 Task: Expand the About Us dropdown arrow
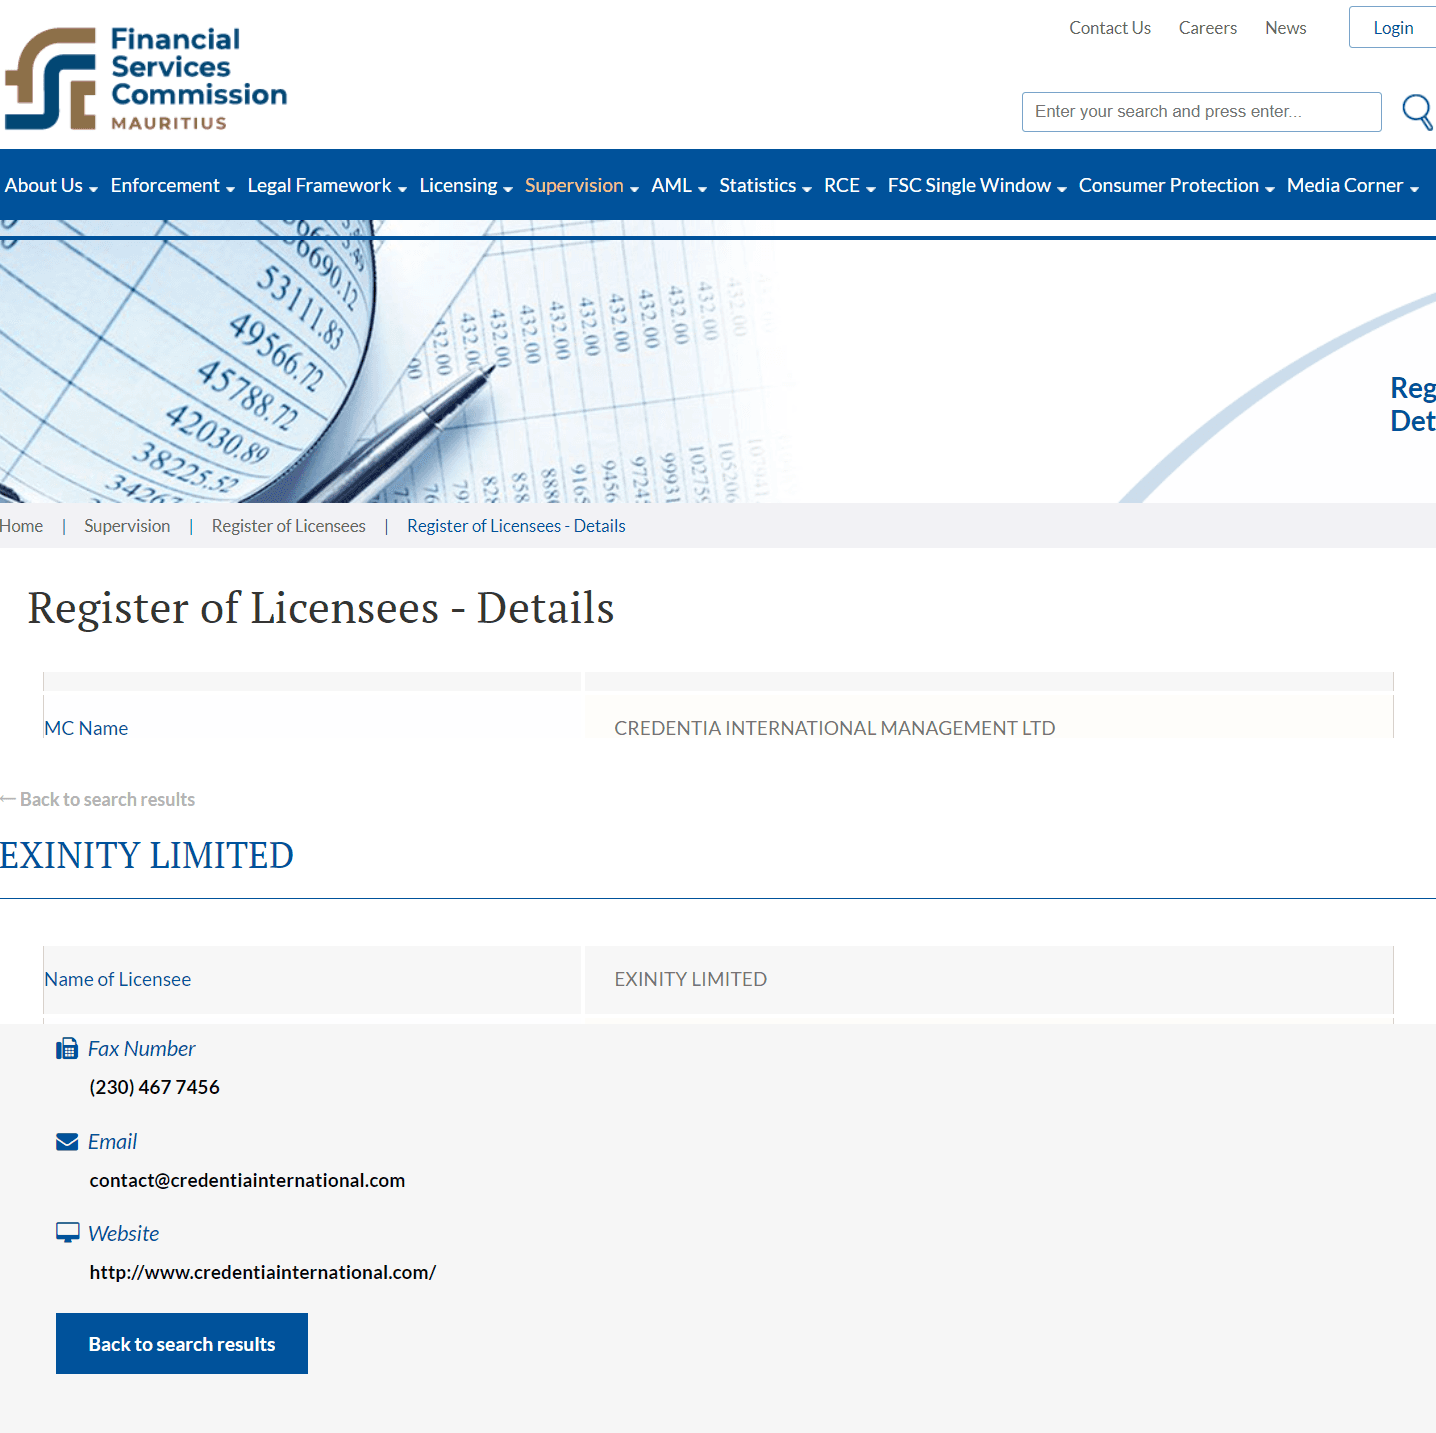coord(93,189)
